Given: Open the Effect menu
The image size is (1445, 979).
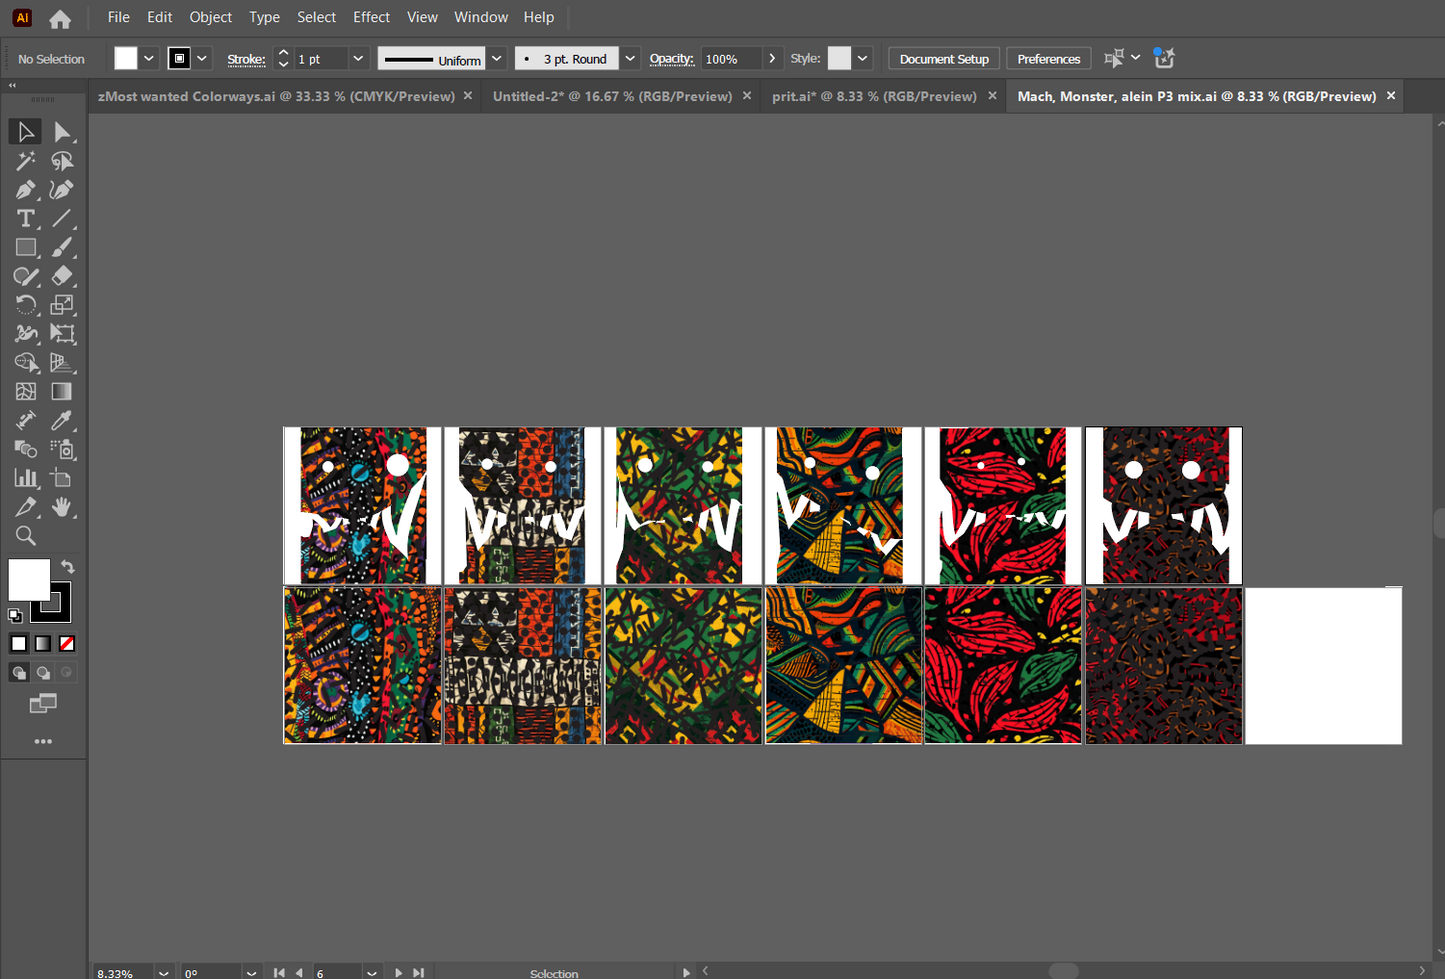Looking at the screenshot, I should click(x=371, y=17).
